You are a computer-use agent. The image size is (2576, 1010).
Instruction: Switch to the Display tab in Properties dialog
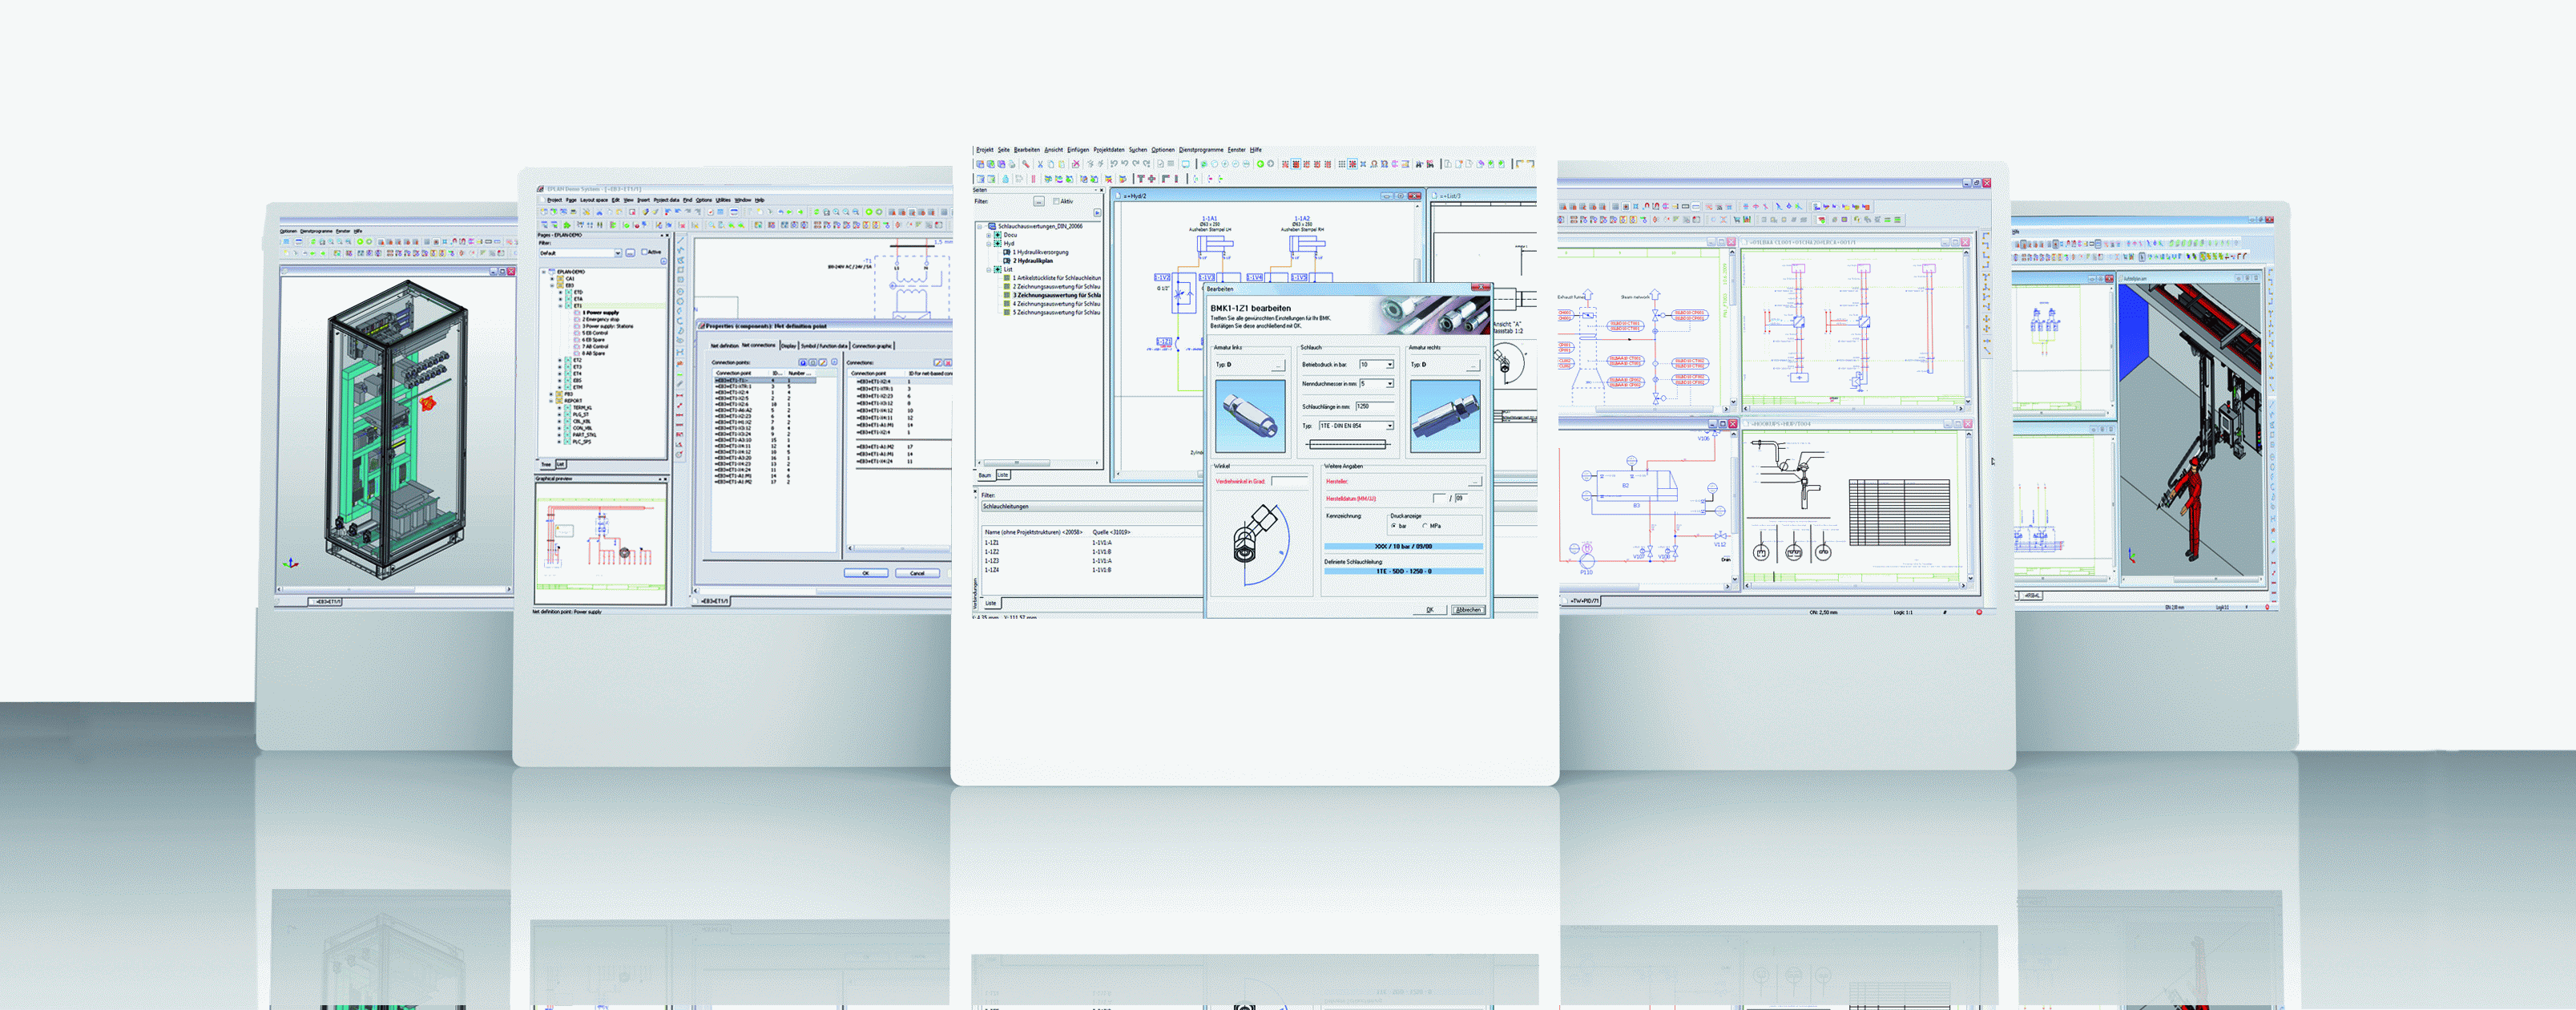coord(789,346)
